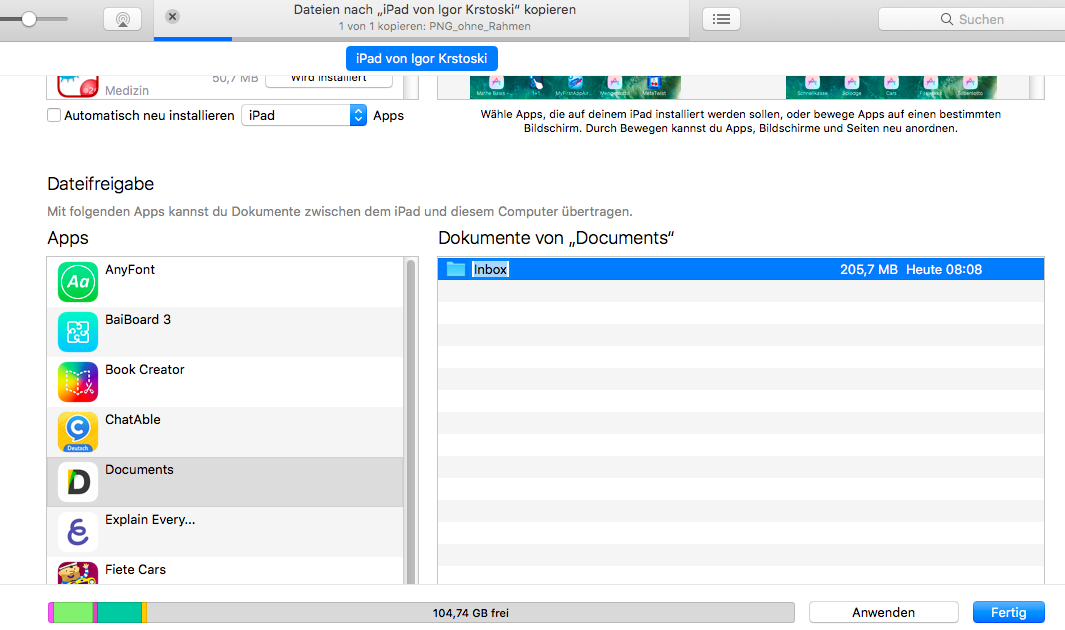Click the Fiete Cars label
The image size is (1065, 630).
point(135,570)
